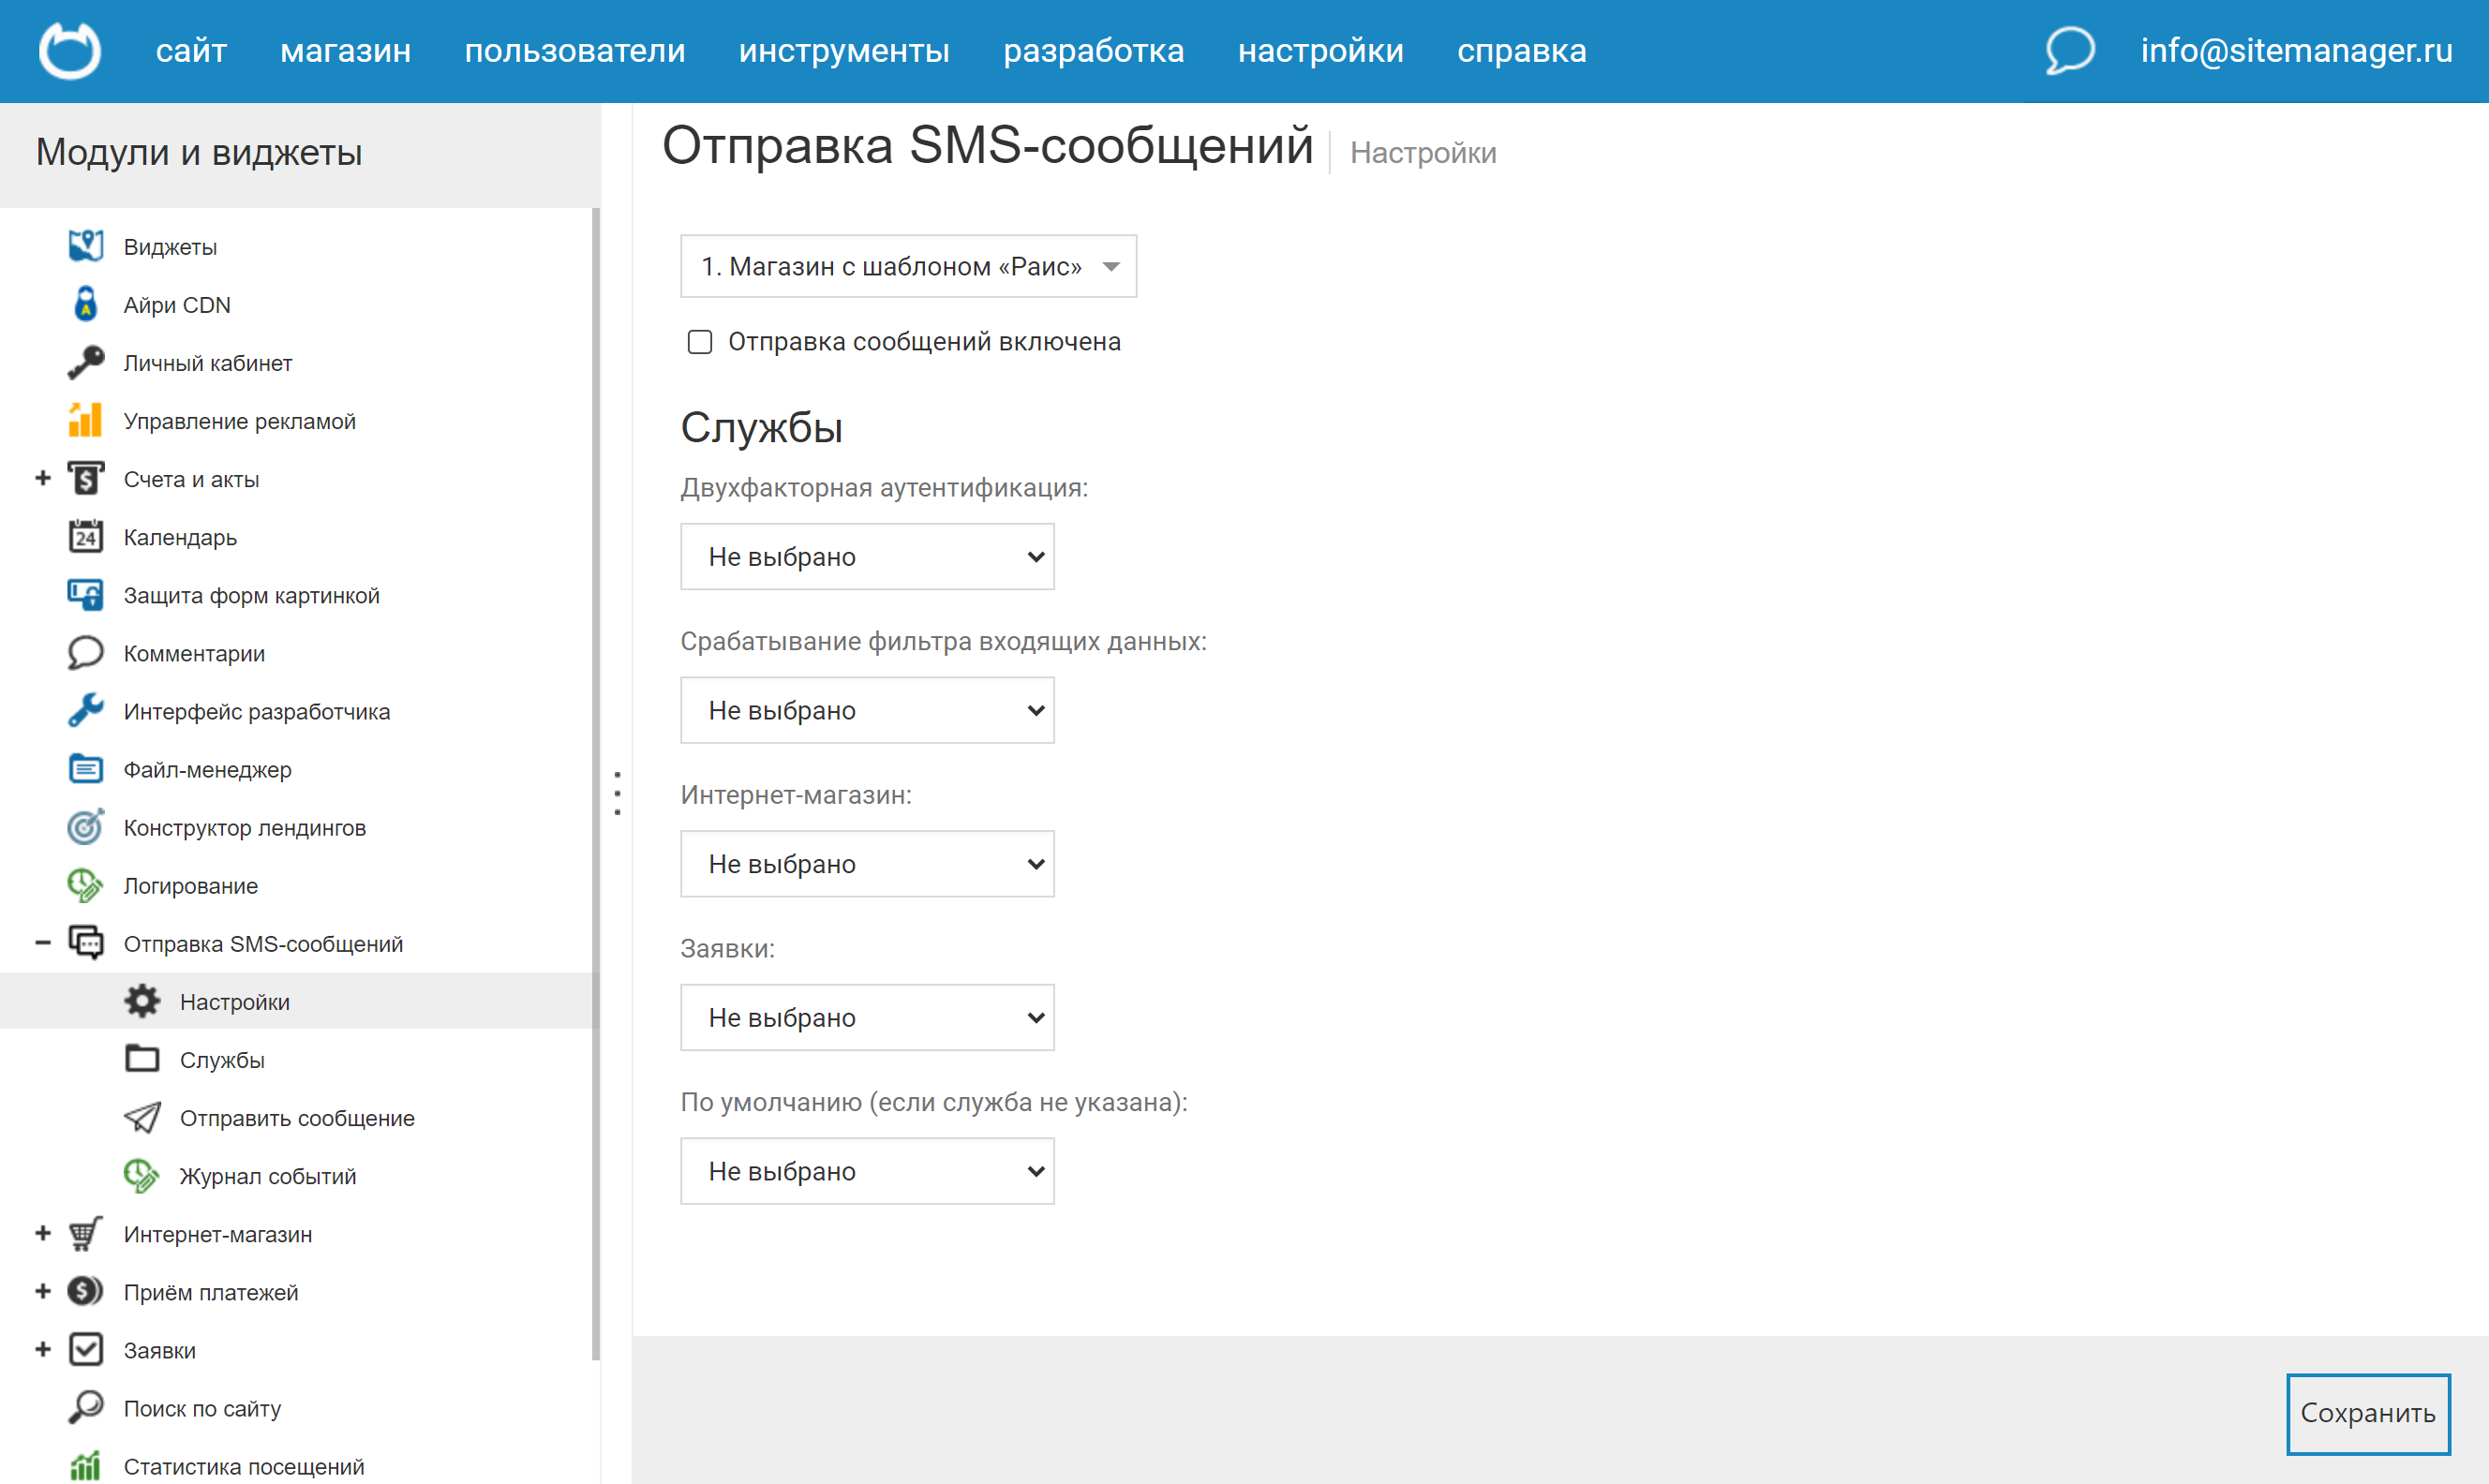This screenshot has width=2489, height=1484.
Task: Click the info@sitemanager.ru email link
Action: [x=2295, y=50]
